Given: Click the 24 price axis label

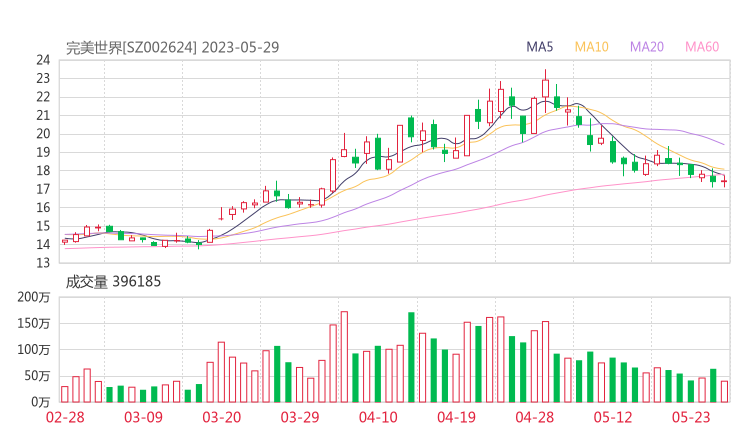Looking at the screenshot, I should tap(43, 60).
